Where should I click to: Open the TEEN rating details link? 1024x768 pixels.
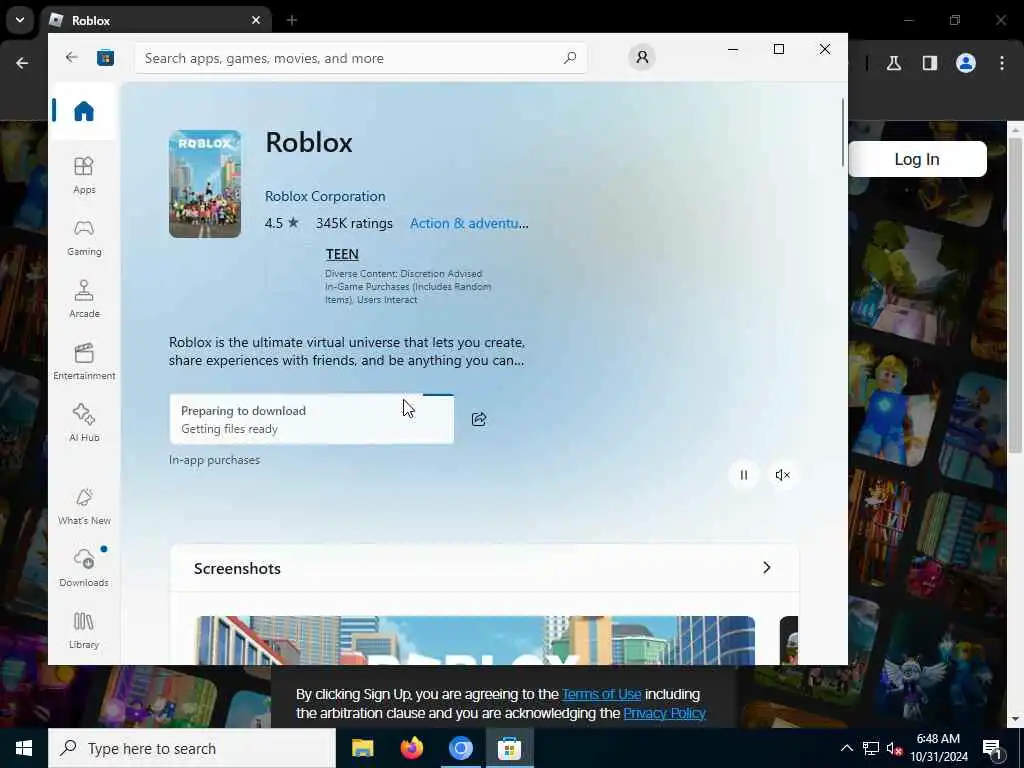click(342, 254)
